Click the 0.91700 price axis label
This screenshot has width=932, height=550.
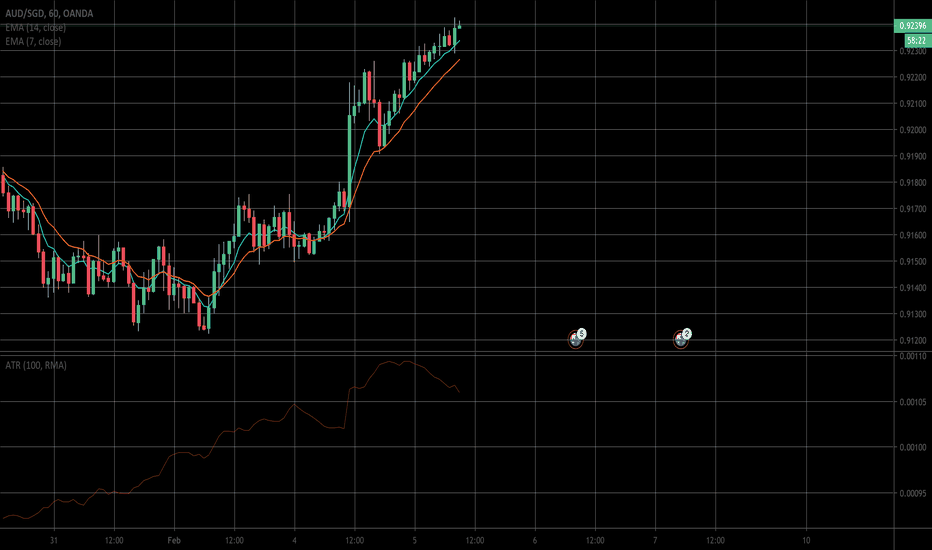coord(912,209)
